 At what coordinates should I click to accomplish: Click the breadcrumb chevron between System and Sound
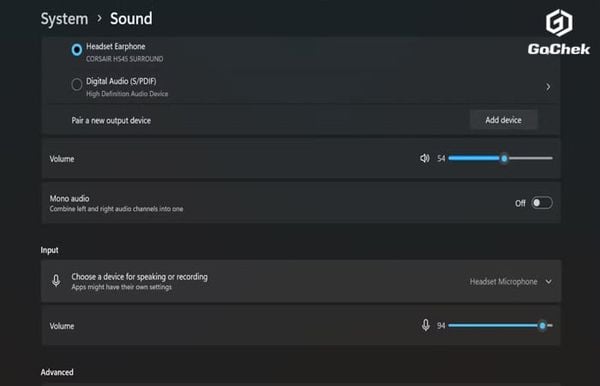[x=99, y=18]
